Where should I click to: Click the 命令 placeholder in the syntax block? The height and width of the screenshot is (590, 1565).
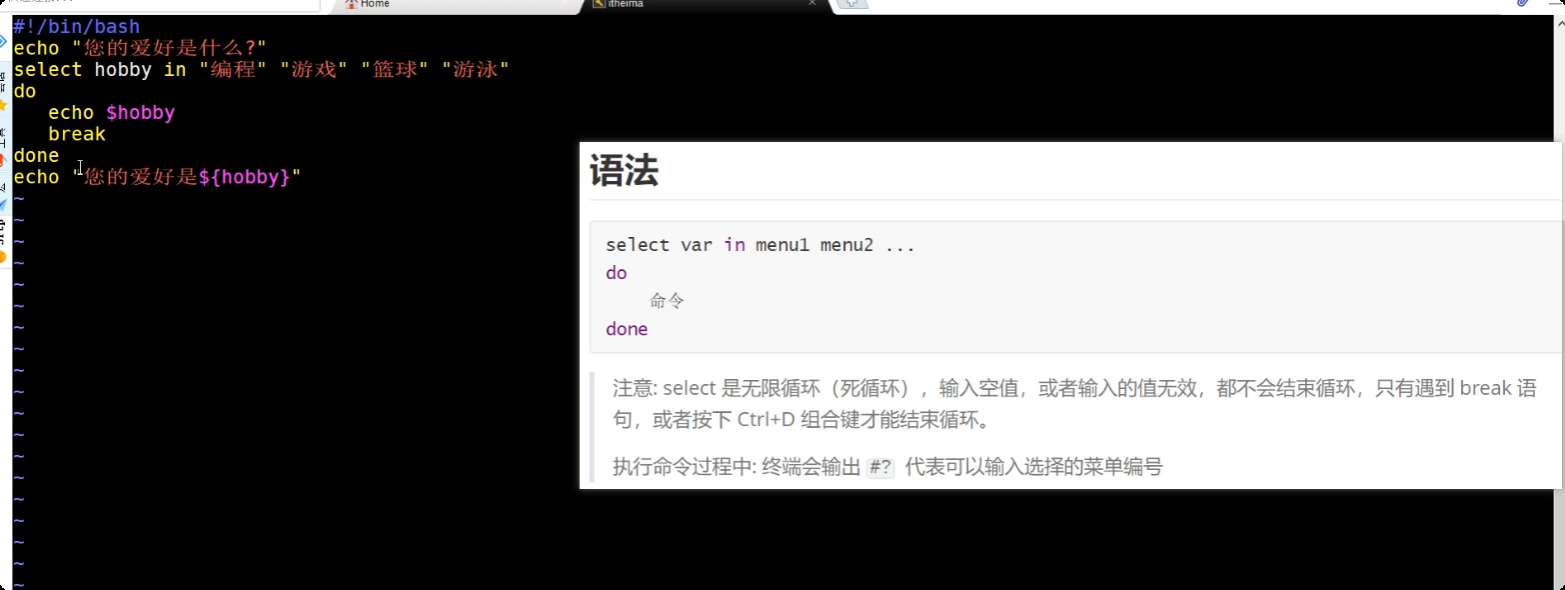point(667,301)
